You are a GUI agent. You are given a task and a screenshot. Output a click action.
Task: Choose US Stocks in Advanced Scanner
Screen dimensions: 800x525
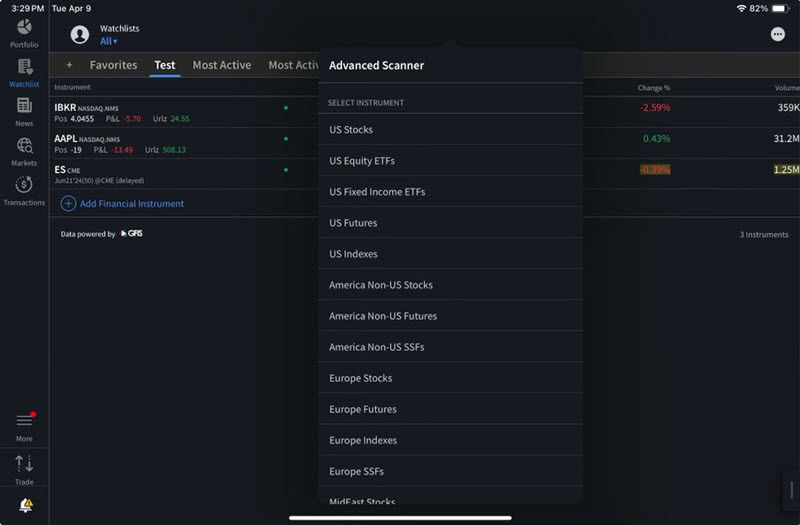pos(451,130)
